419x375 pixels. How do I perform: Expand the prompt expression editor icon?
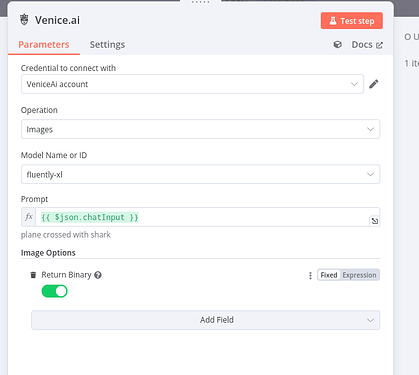(x=375, y=221)
